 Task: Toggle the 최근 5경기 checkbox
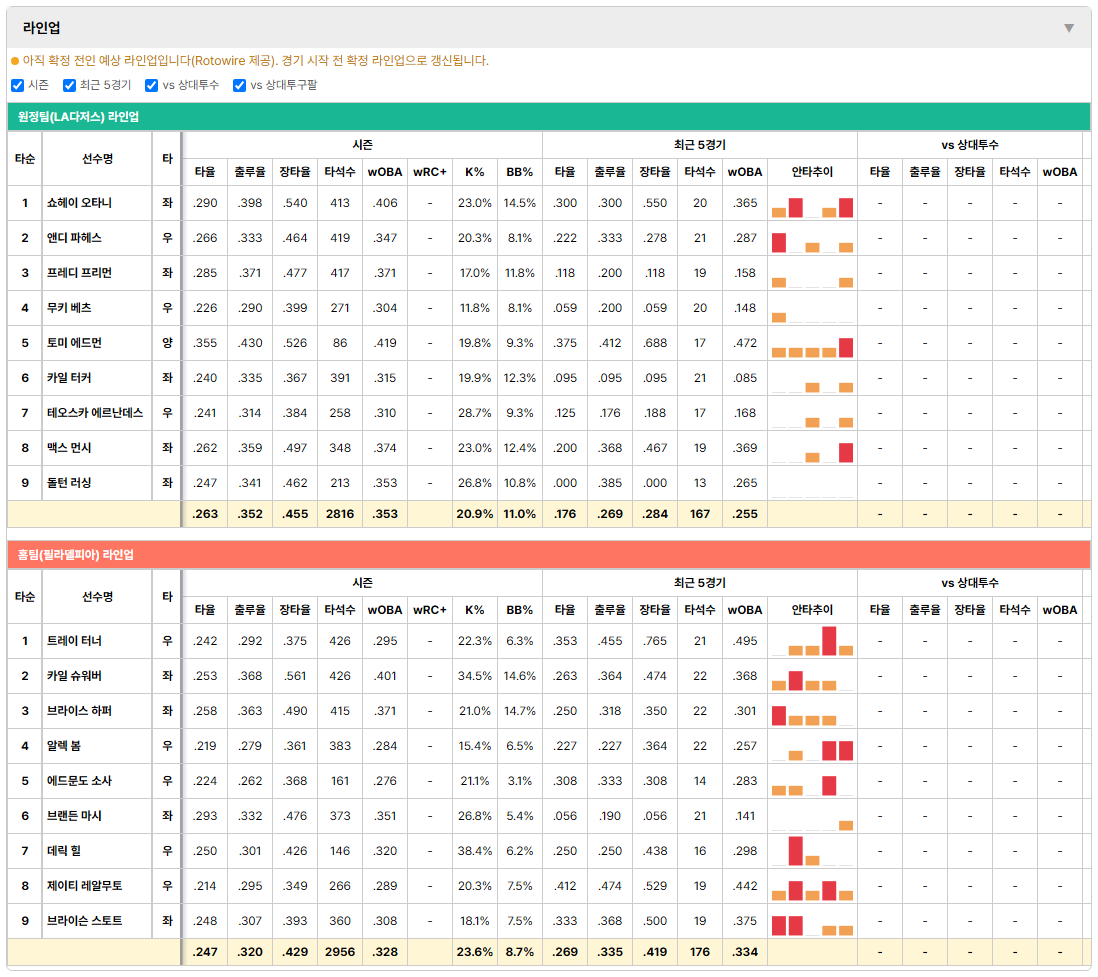[69, 85]
